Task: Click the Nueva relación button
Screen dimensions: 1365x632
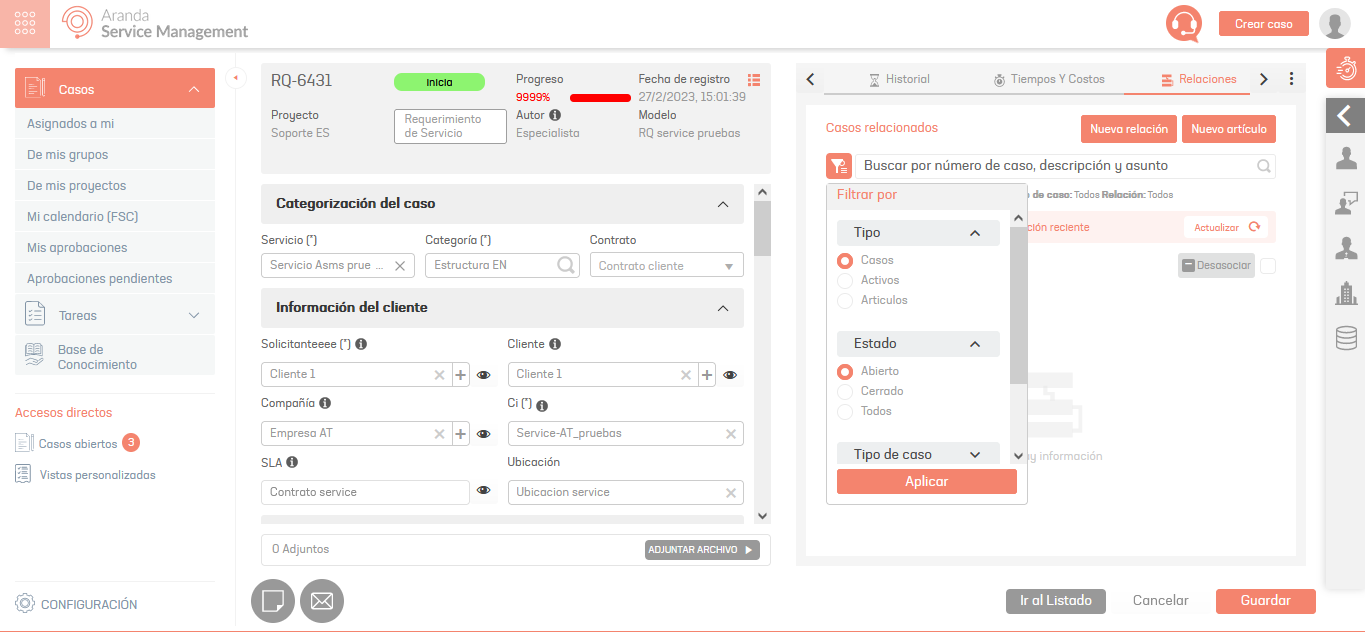Action: pos(1128,129)
